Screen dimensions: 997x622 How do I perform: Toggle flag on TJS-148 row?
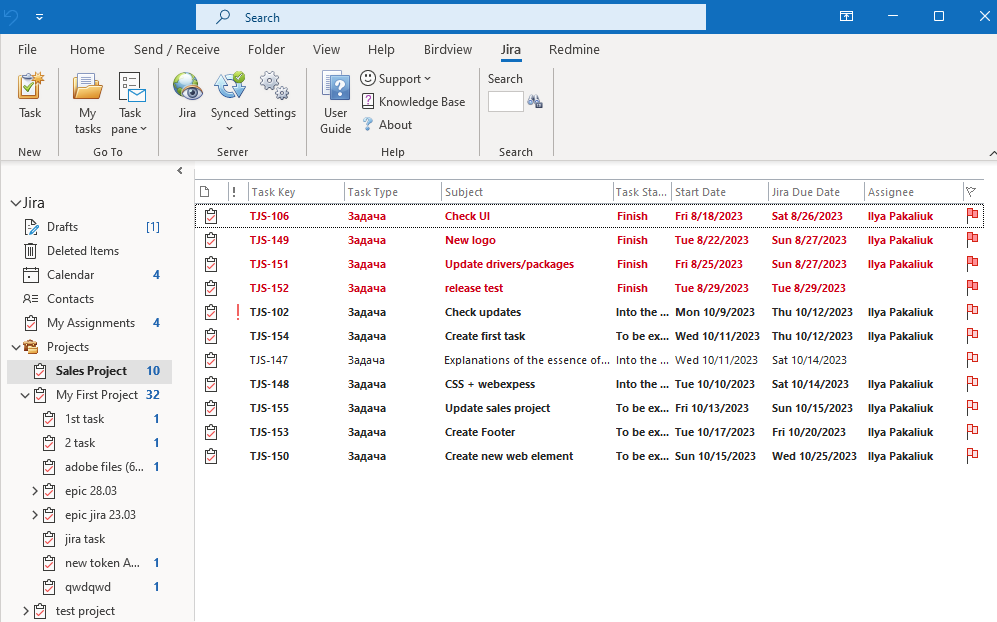(972, 384)
